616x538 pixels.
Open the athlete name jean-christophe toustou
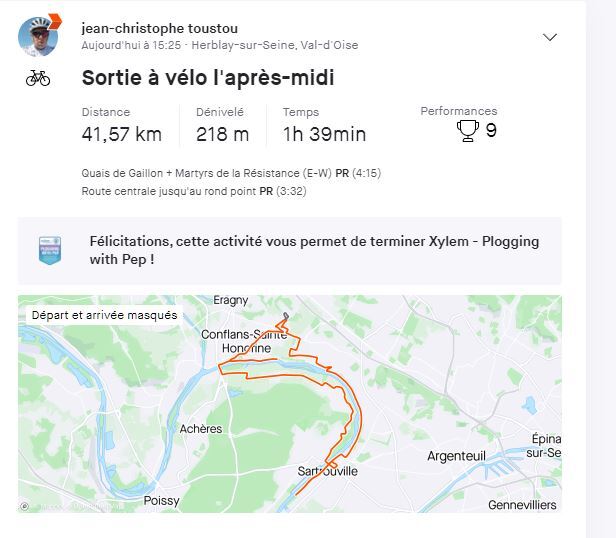pos(159,28)
